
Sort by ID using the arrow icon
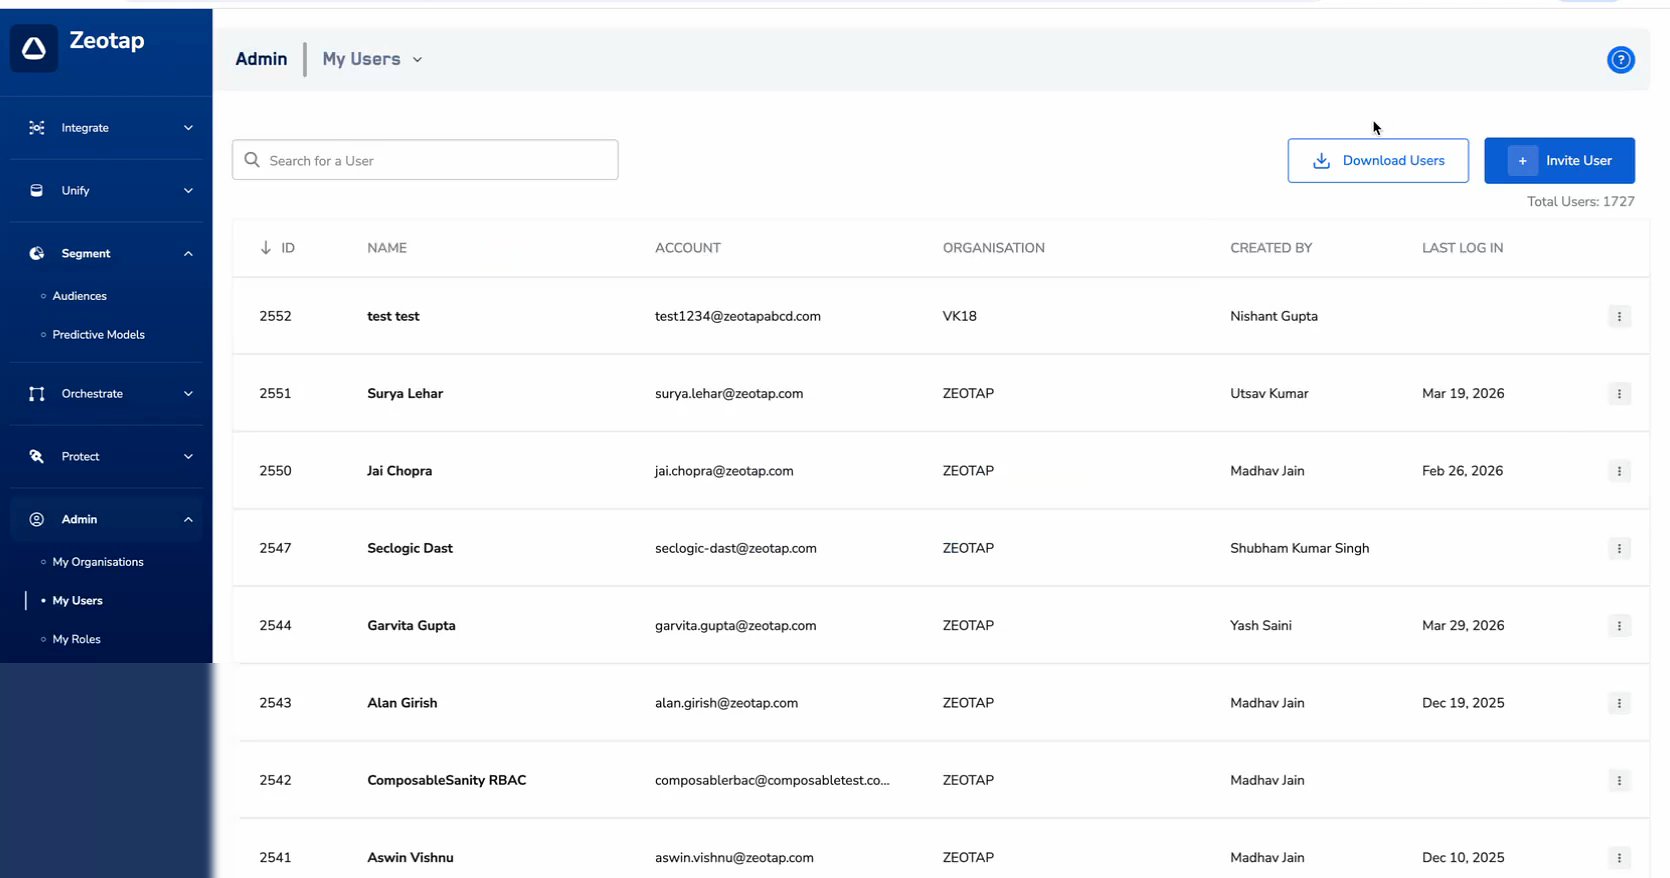265,248
